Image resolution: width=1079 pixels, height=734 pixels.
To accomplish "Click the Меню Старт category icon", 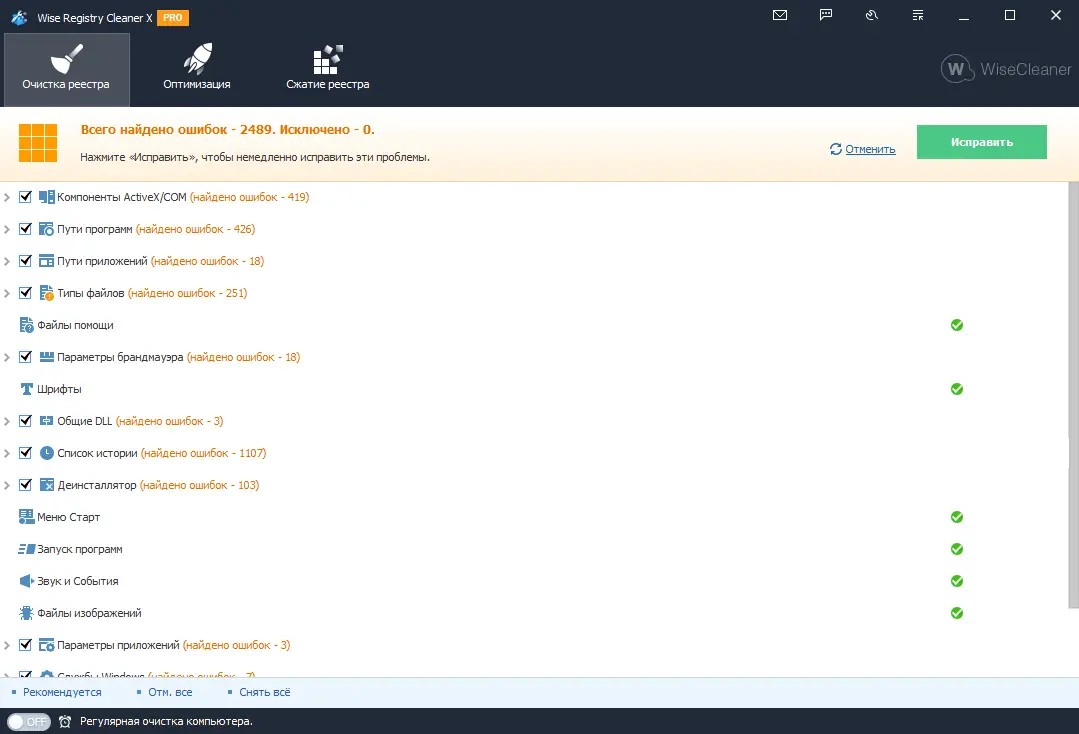I will (x=26, y=517).
